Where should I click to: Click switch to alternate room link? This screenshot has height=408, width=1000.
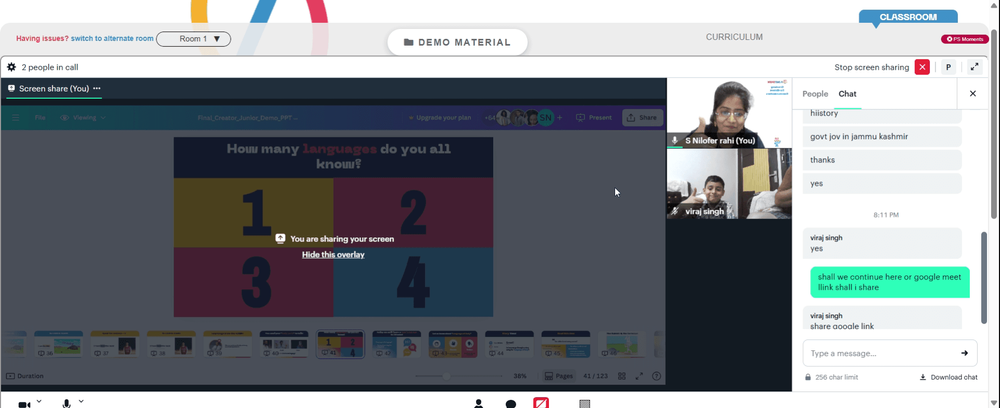[x=112, y=39]
